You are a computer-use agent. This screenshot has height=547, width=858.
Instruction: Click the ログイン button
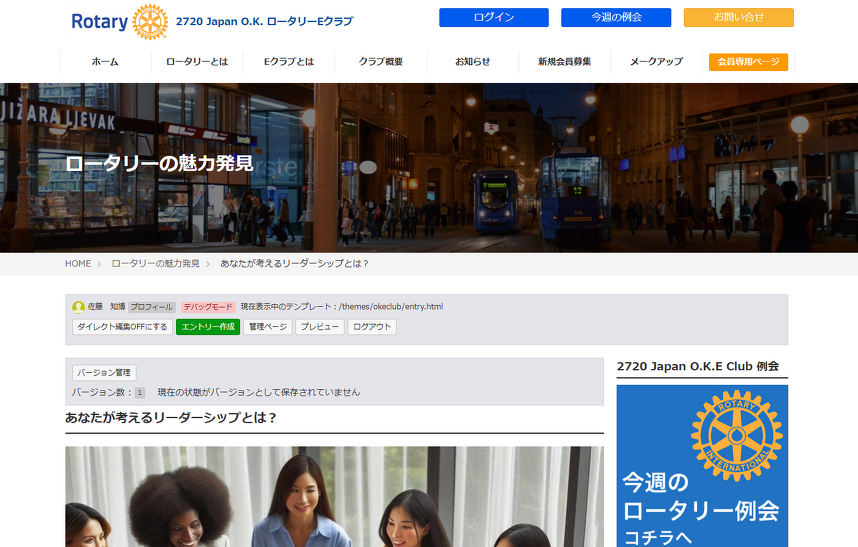click(x=493, y=17)
